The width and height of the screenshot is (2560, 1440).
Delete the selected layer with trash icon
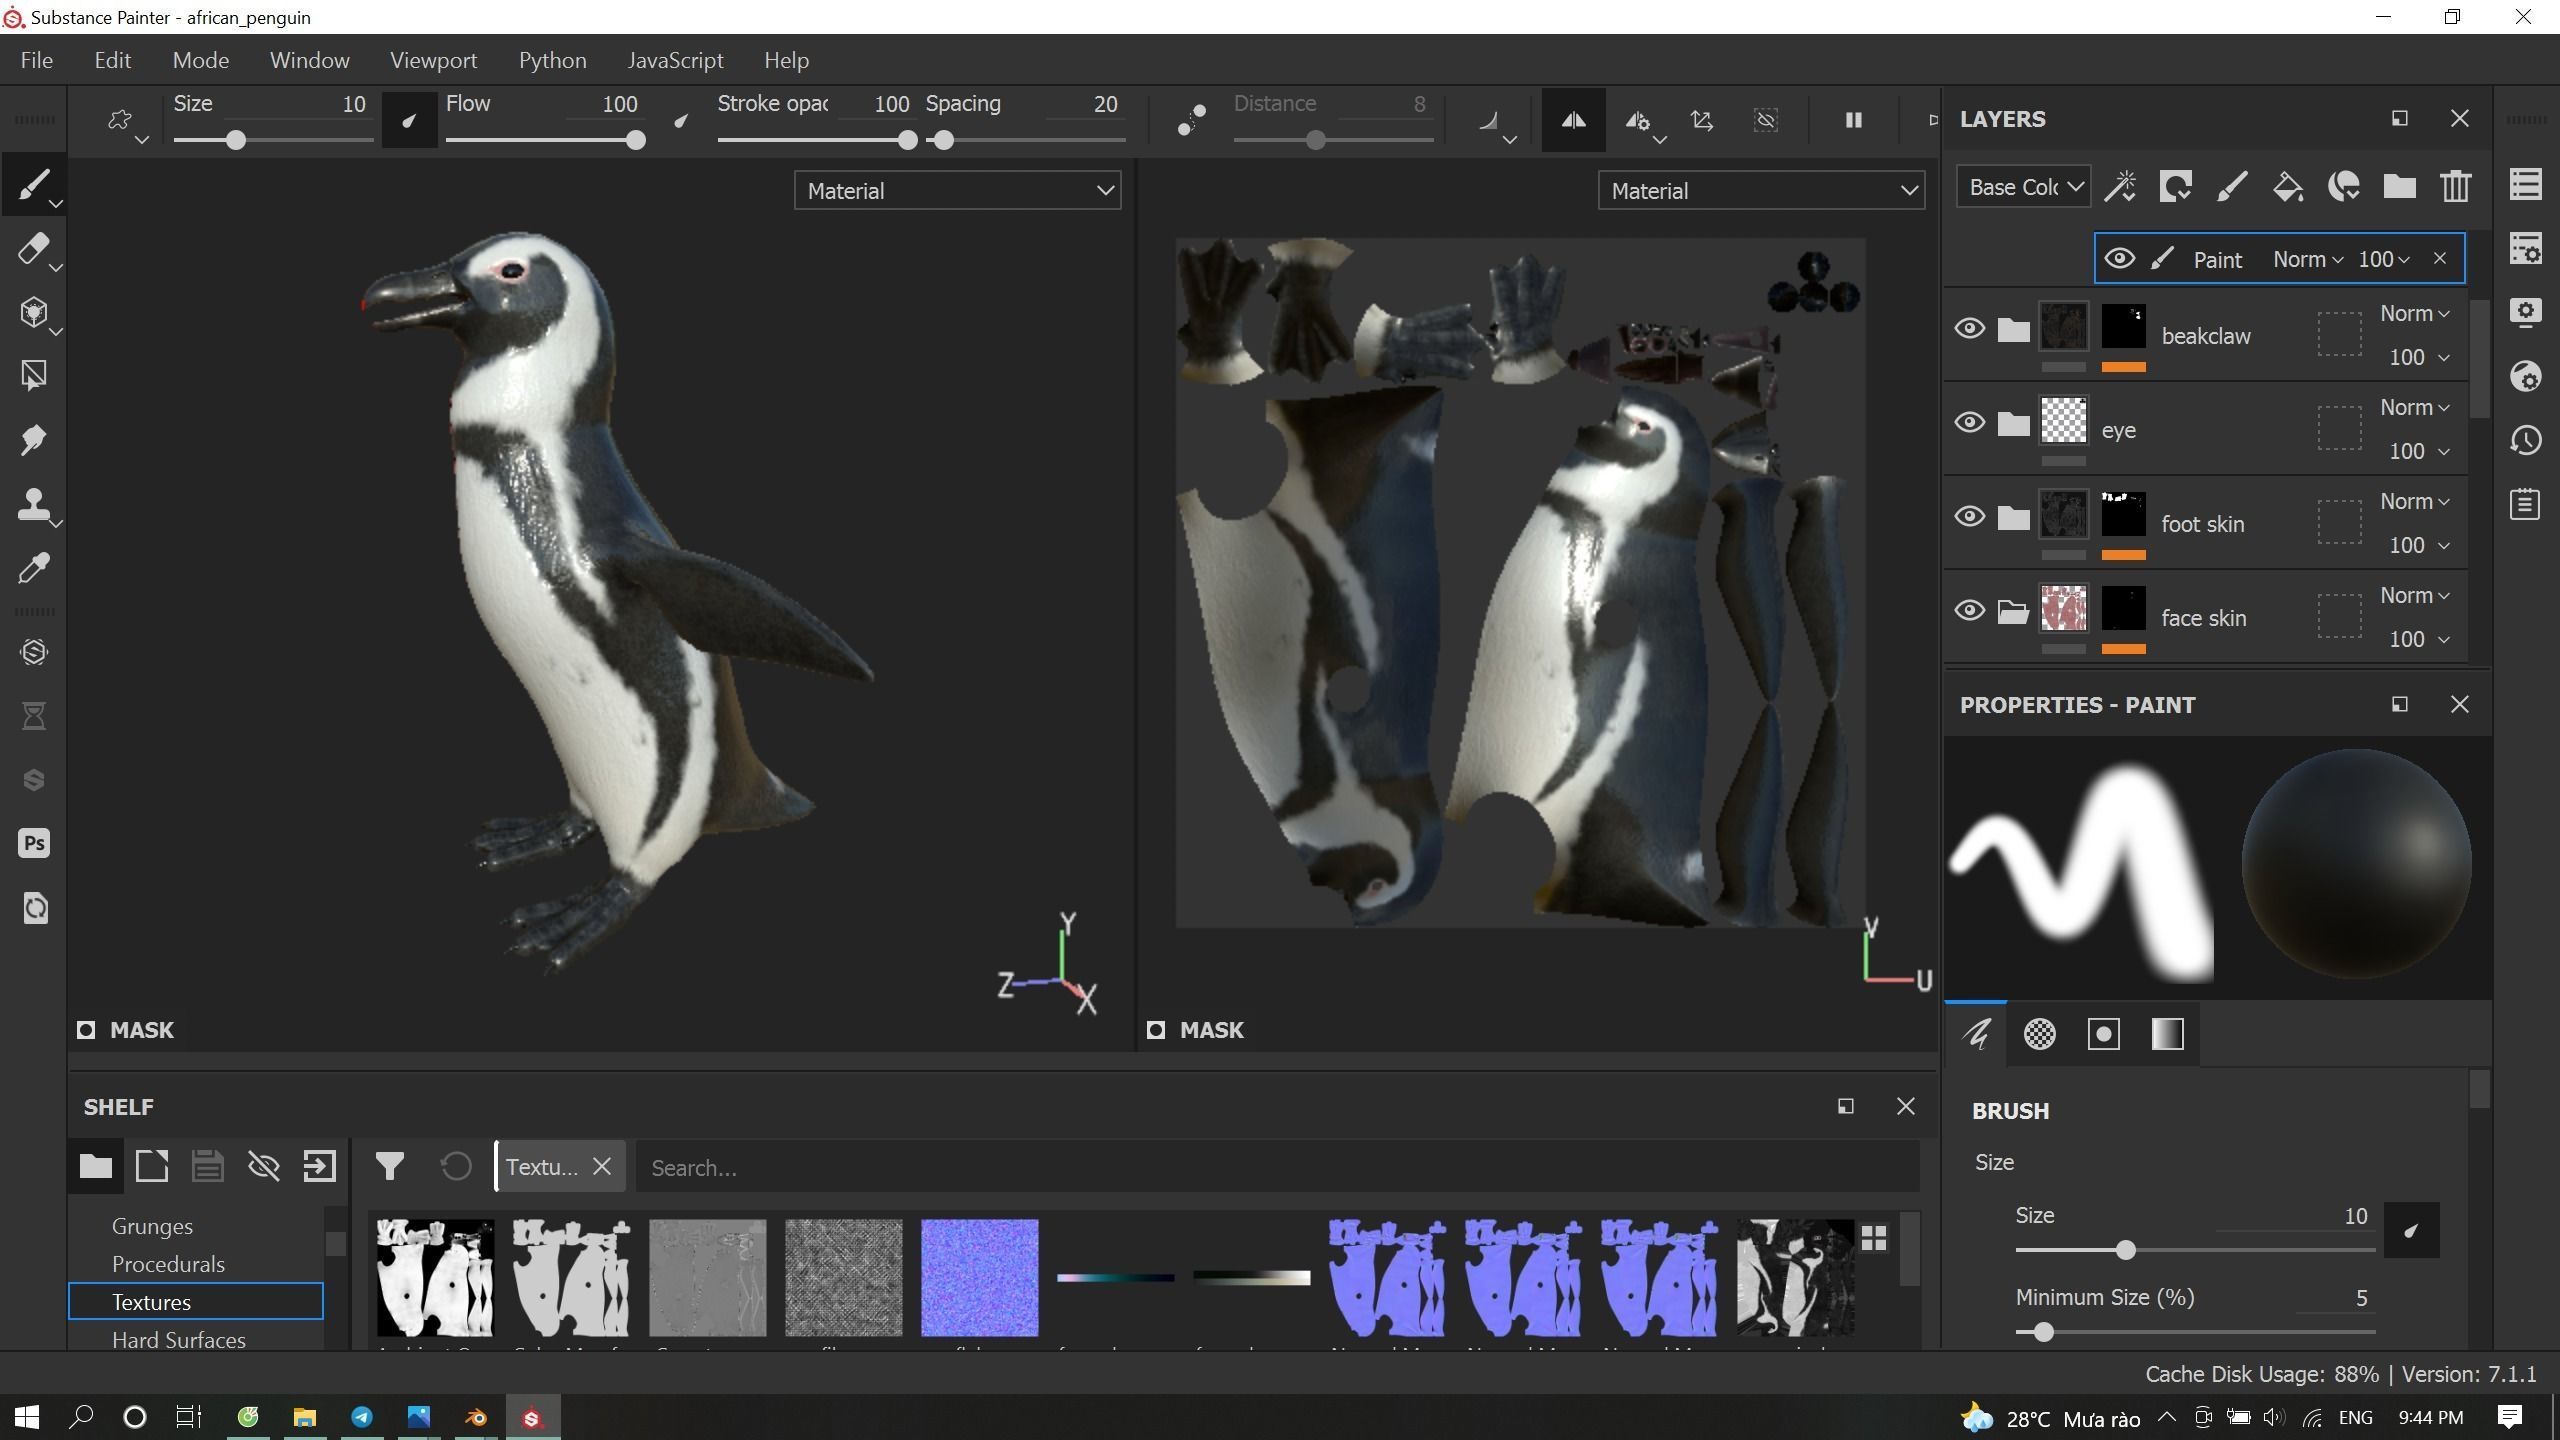[x=2456, y=187]
